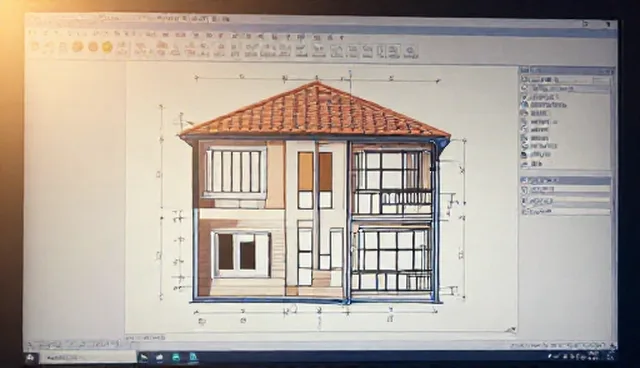
Task: Select the last row in the lower right panel list
Action: click(566, 211)
